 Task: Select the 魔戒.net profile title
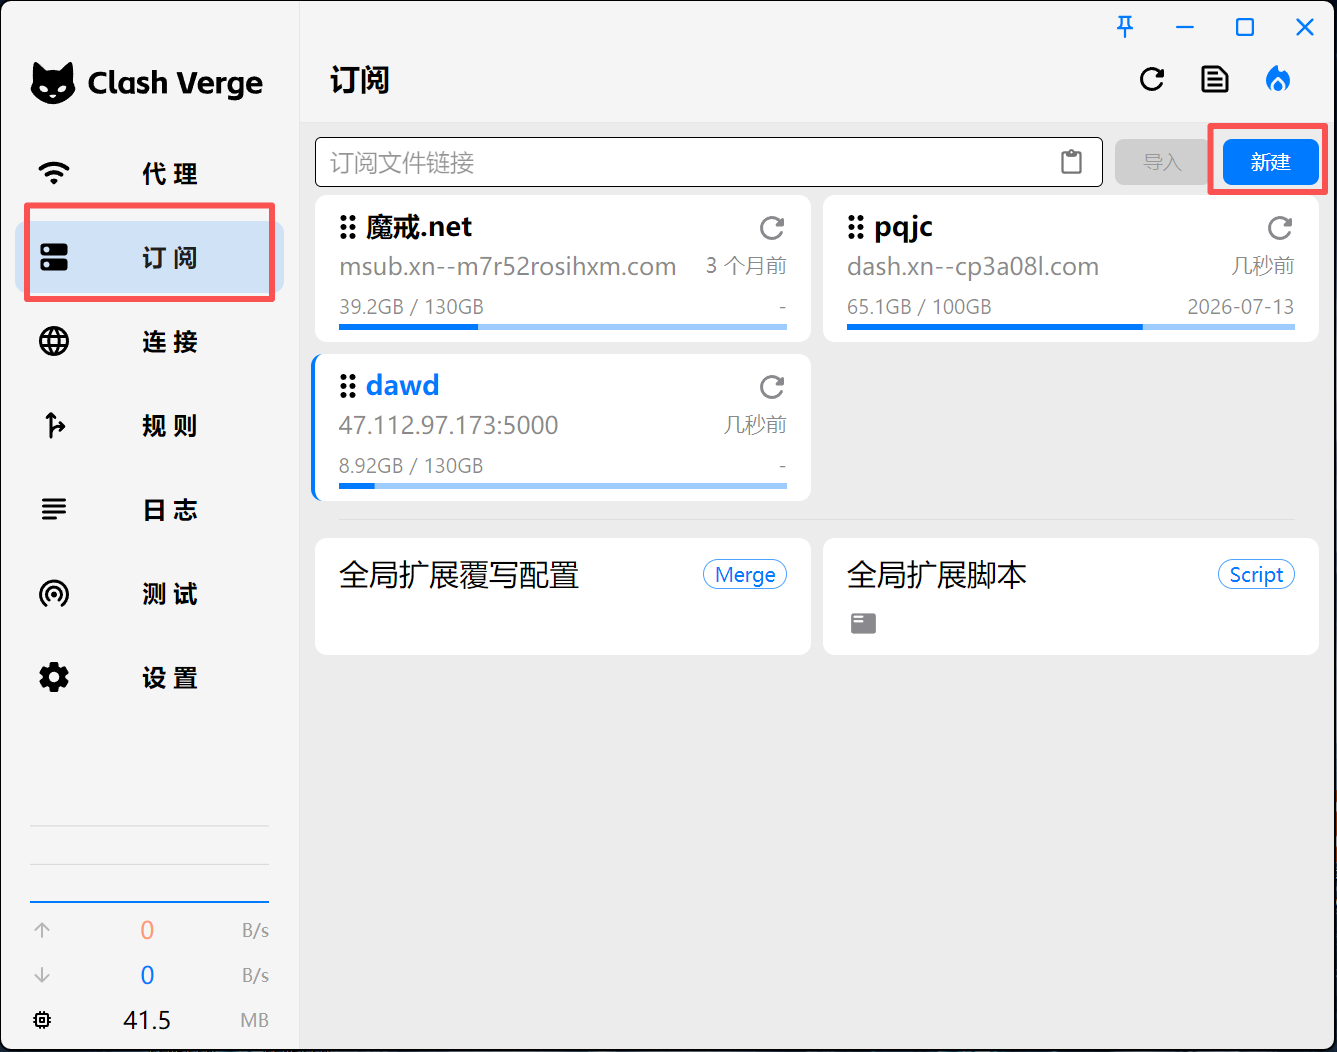tap(419, 227)
